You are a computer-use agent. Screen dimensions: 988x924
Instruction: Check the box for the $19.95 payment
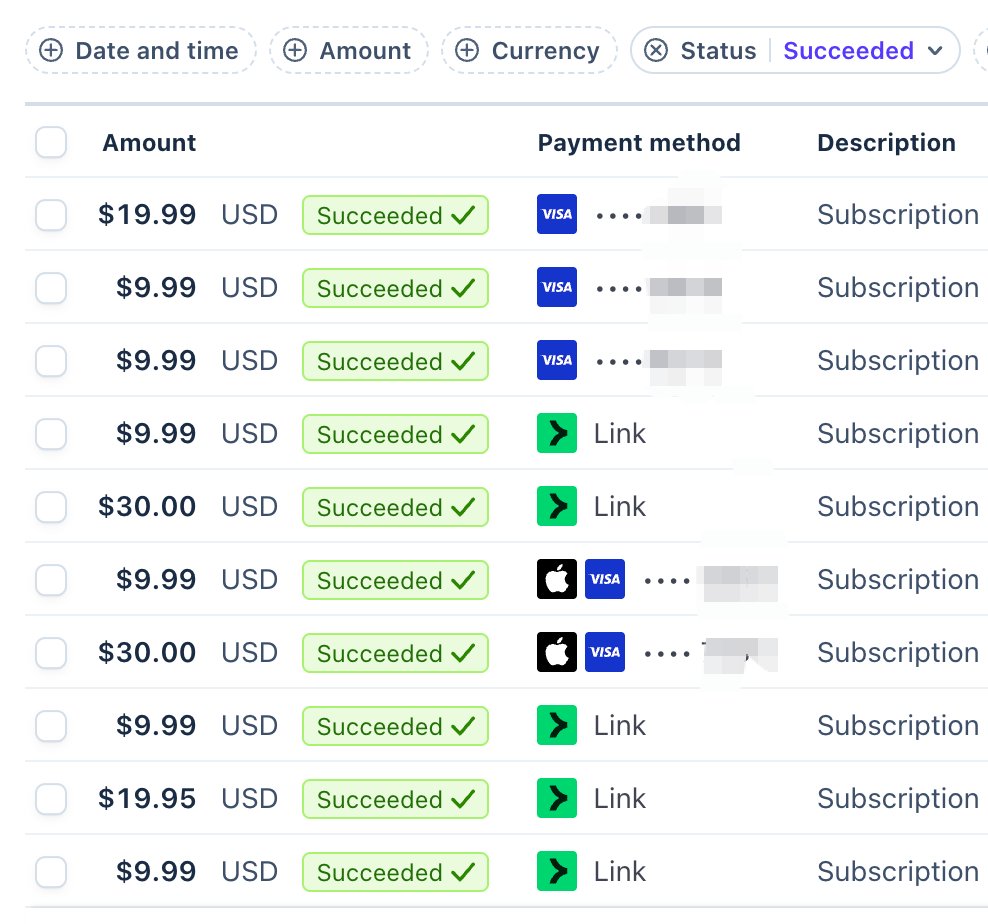(51, 799)
